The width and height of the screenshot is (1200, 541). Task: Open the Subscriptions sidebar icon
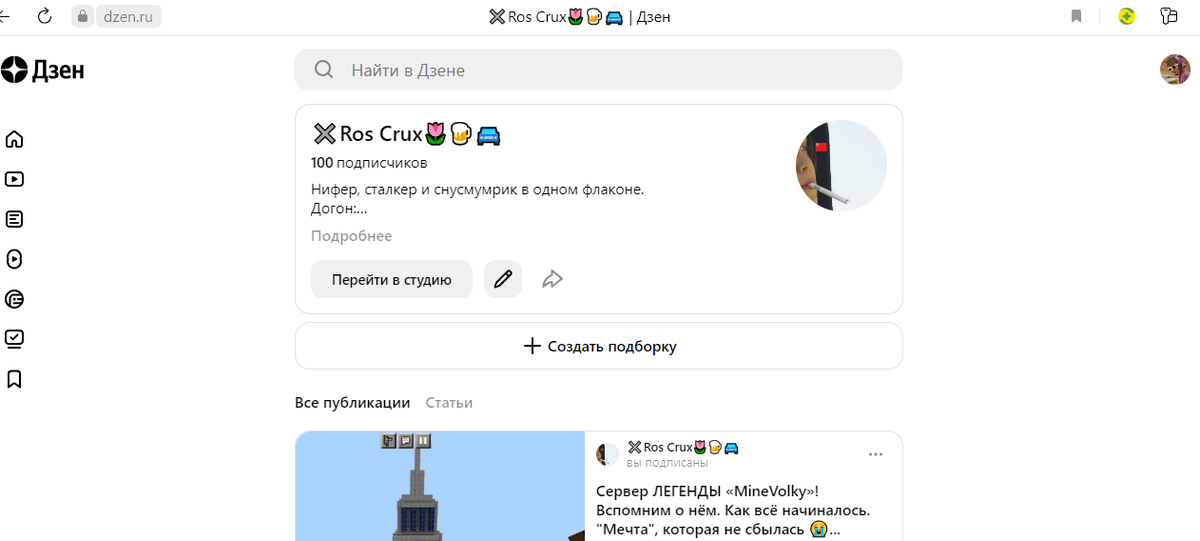click(14, 339)
